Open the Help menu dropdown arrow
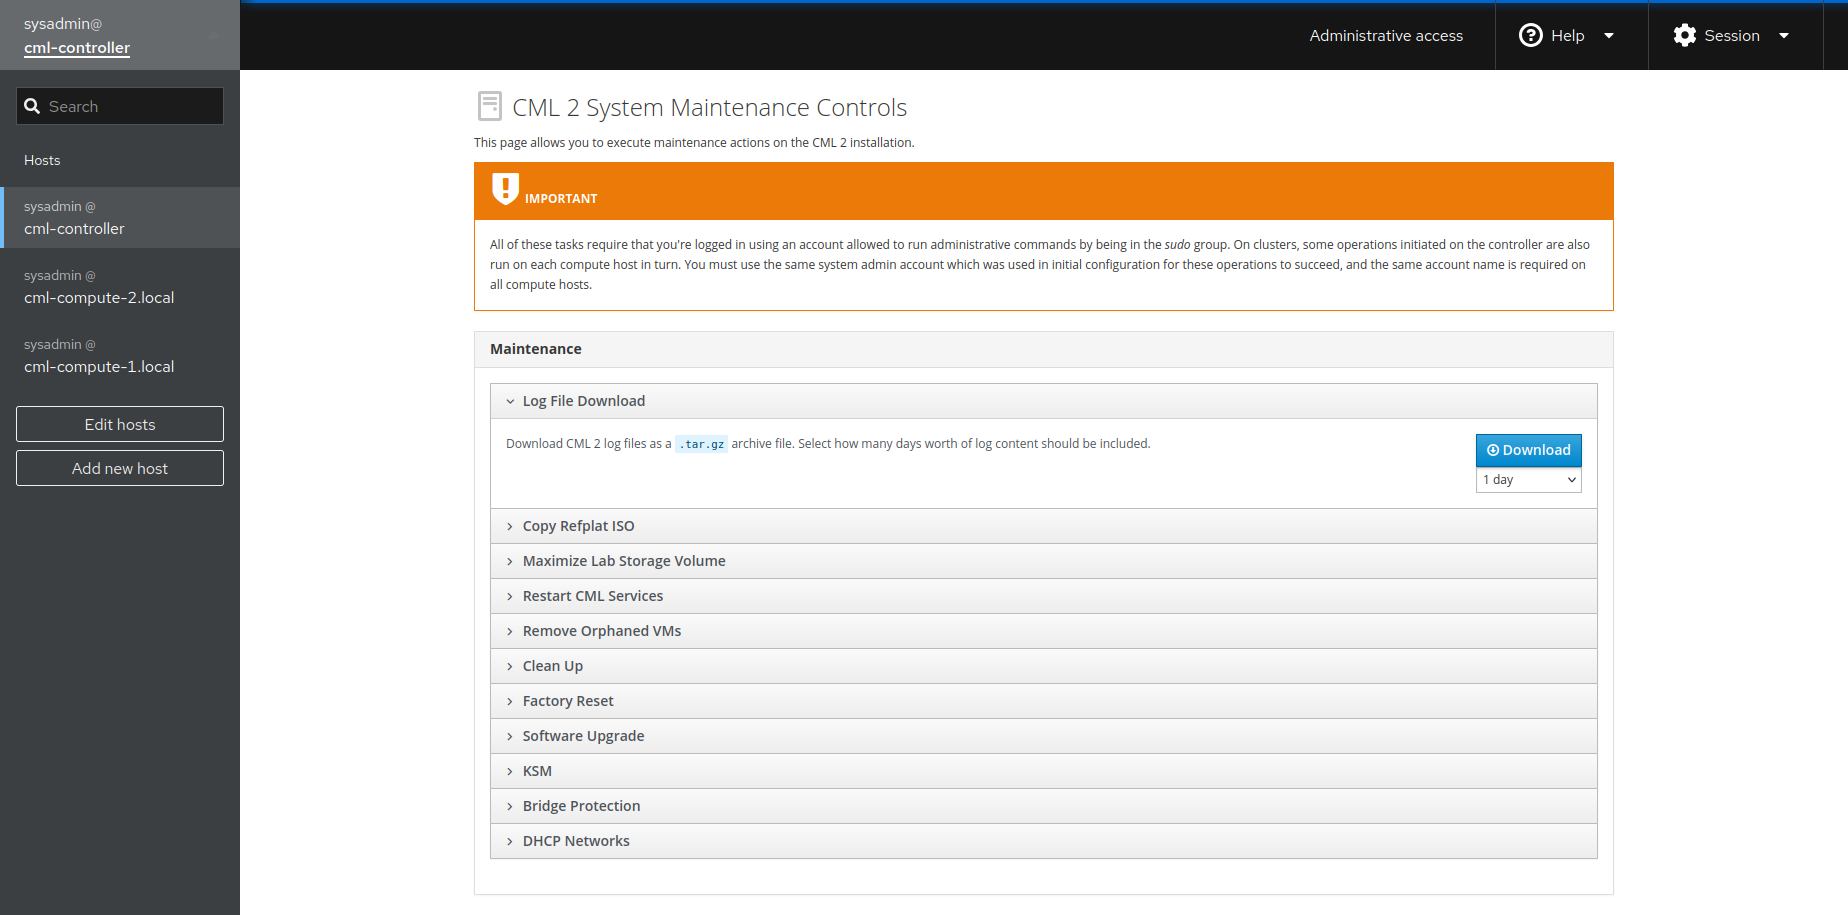Screen dimensions: 1848x915 [1609, 35]
